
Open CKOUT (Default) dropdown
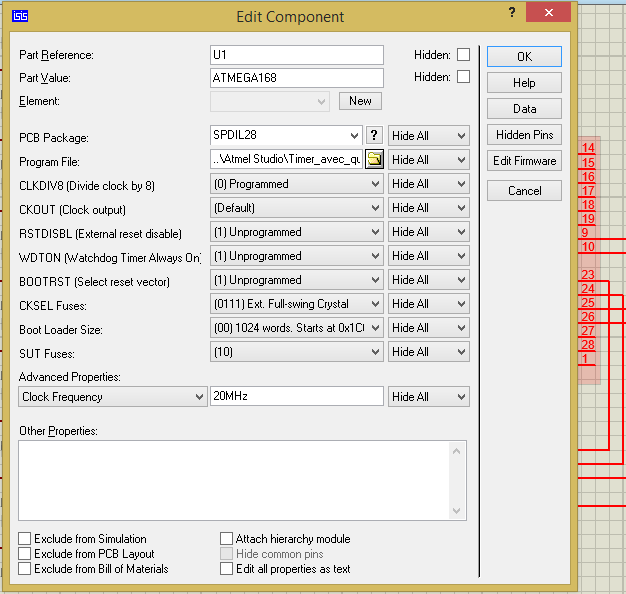coord(297,208)
